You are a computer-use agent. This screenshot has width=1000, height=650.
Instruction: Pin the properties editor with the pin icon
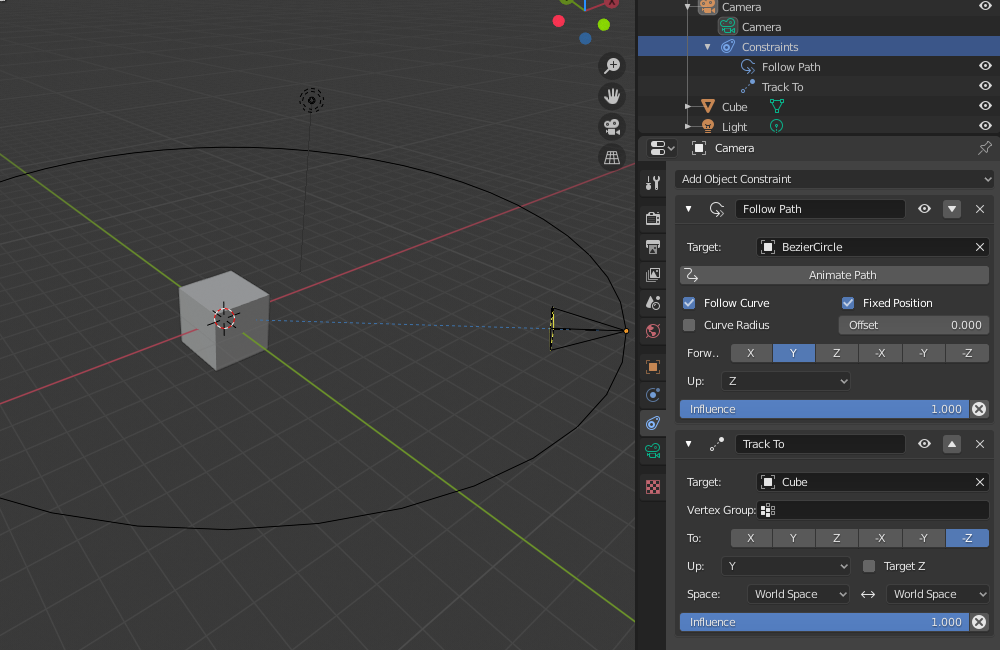pos(985,148)
